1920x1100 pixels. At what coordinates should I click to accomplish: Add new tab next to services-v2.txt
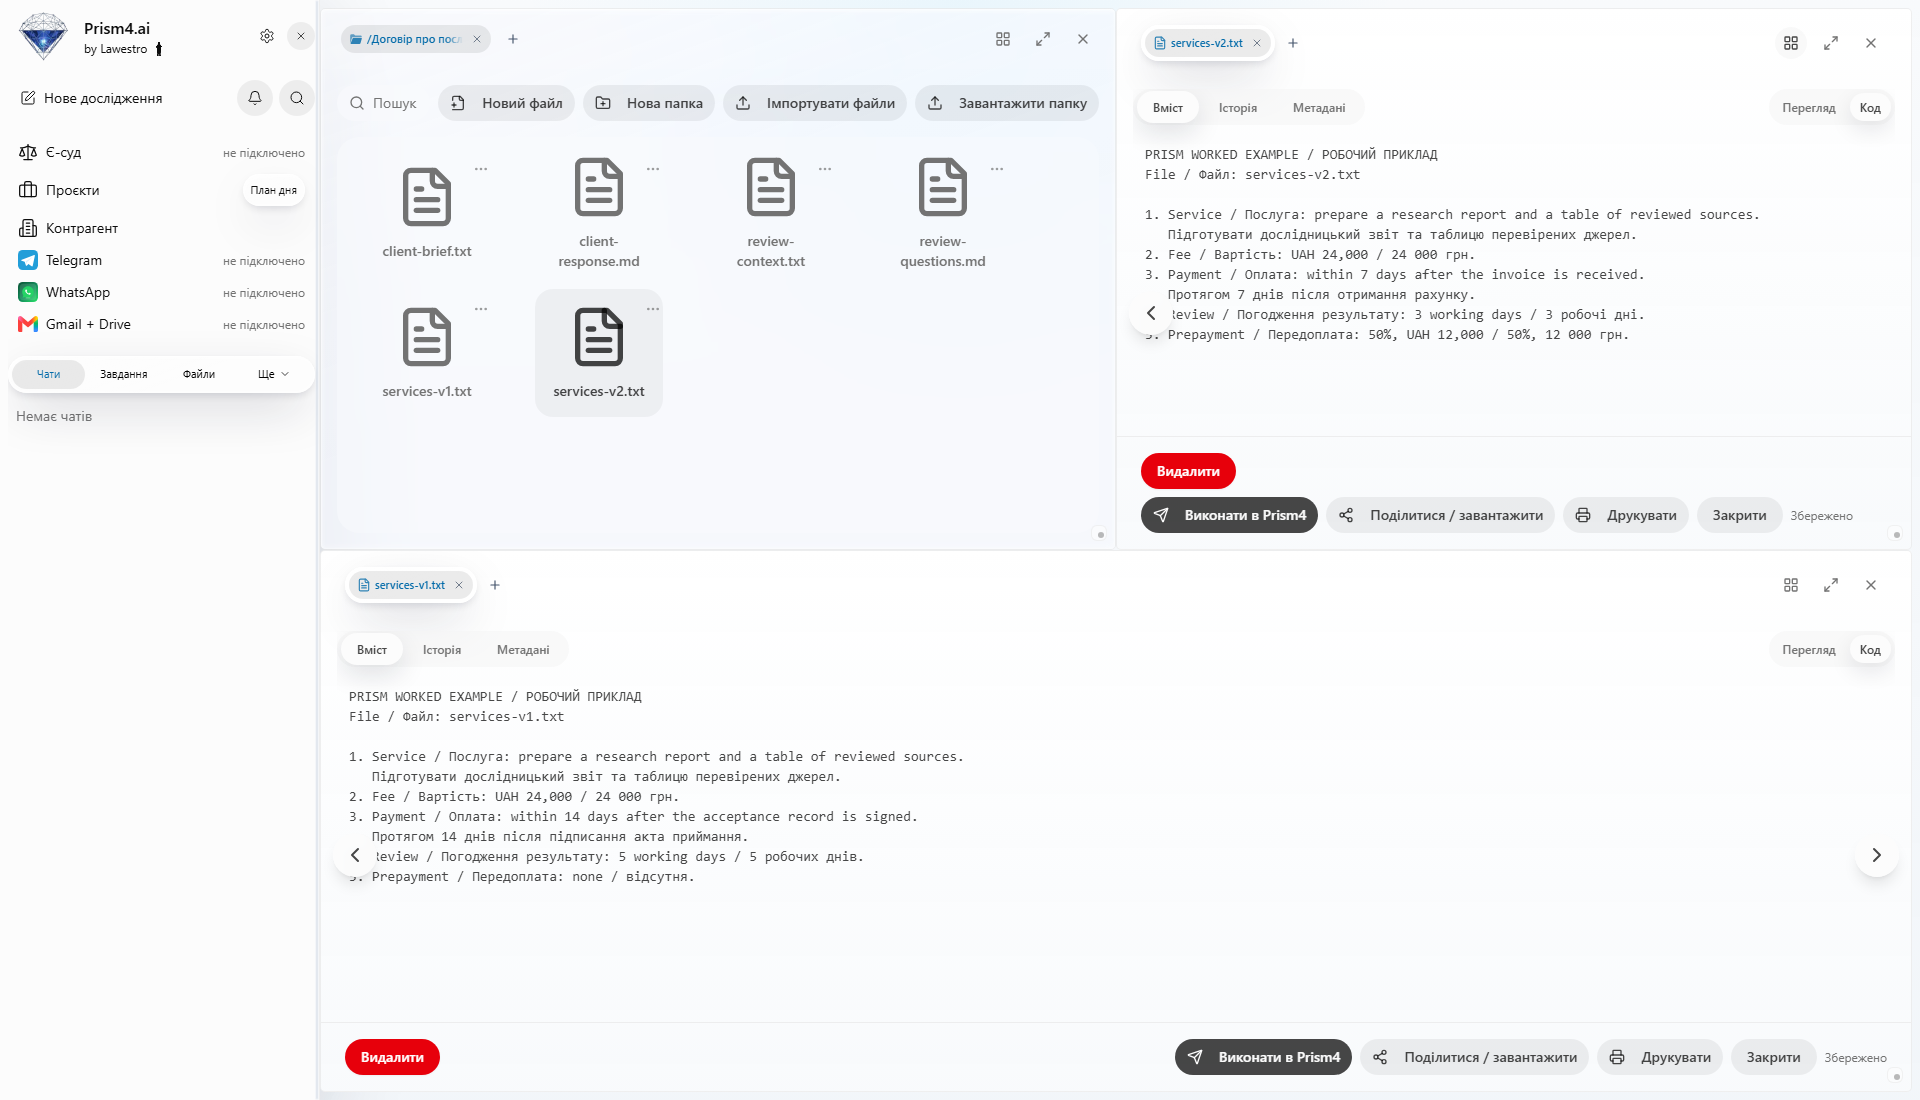[x=1293, y=43]
